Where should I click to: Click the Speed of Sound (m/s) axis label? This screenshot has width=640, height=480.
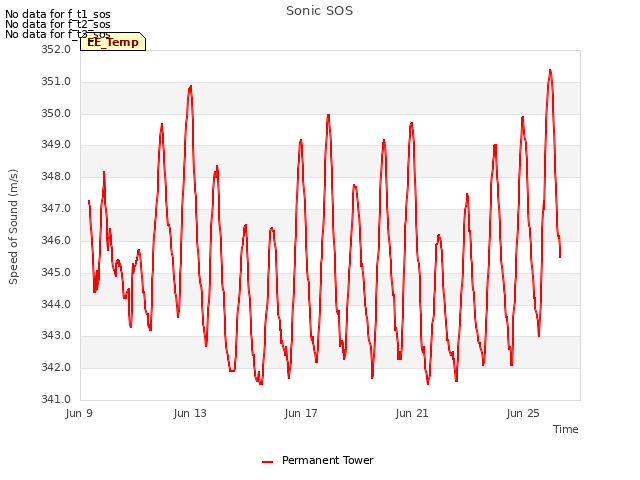pos(13,227)
